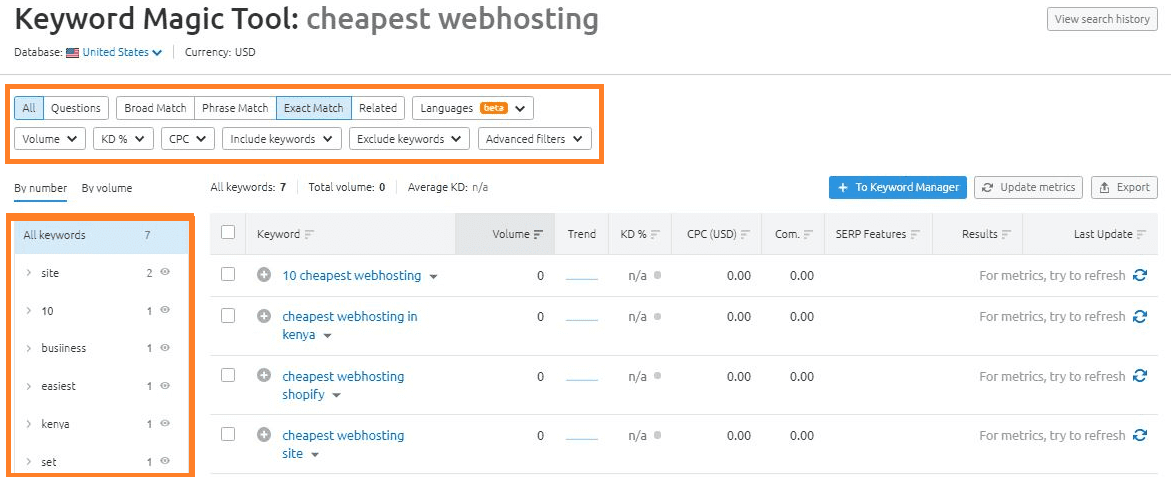Sort by KD % column icon
This screenshot has width=1171, height=477.
tap(655, 234)
